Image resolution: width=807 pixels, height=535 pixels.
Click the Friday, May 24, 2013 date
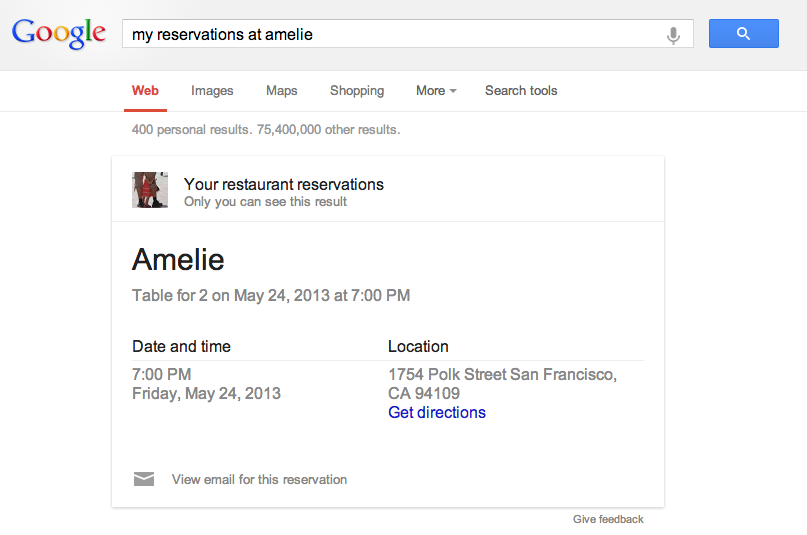206,393
